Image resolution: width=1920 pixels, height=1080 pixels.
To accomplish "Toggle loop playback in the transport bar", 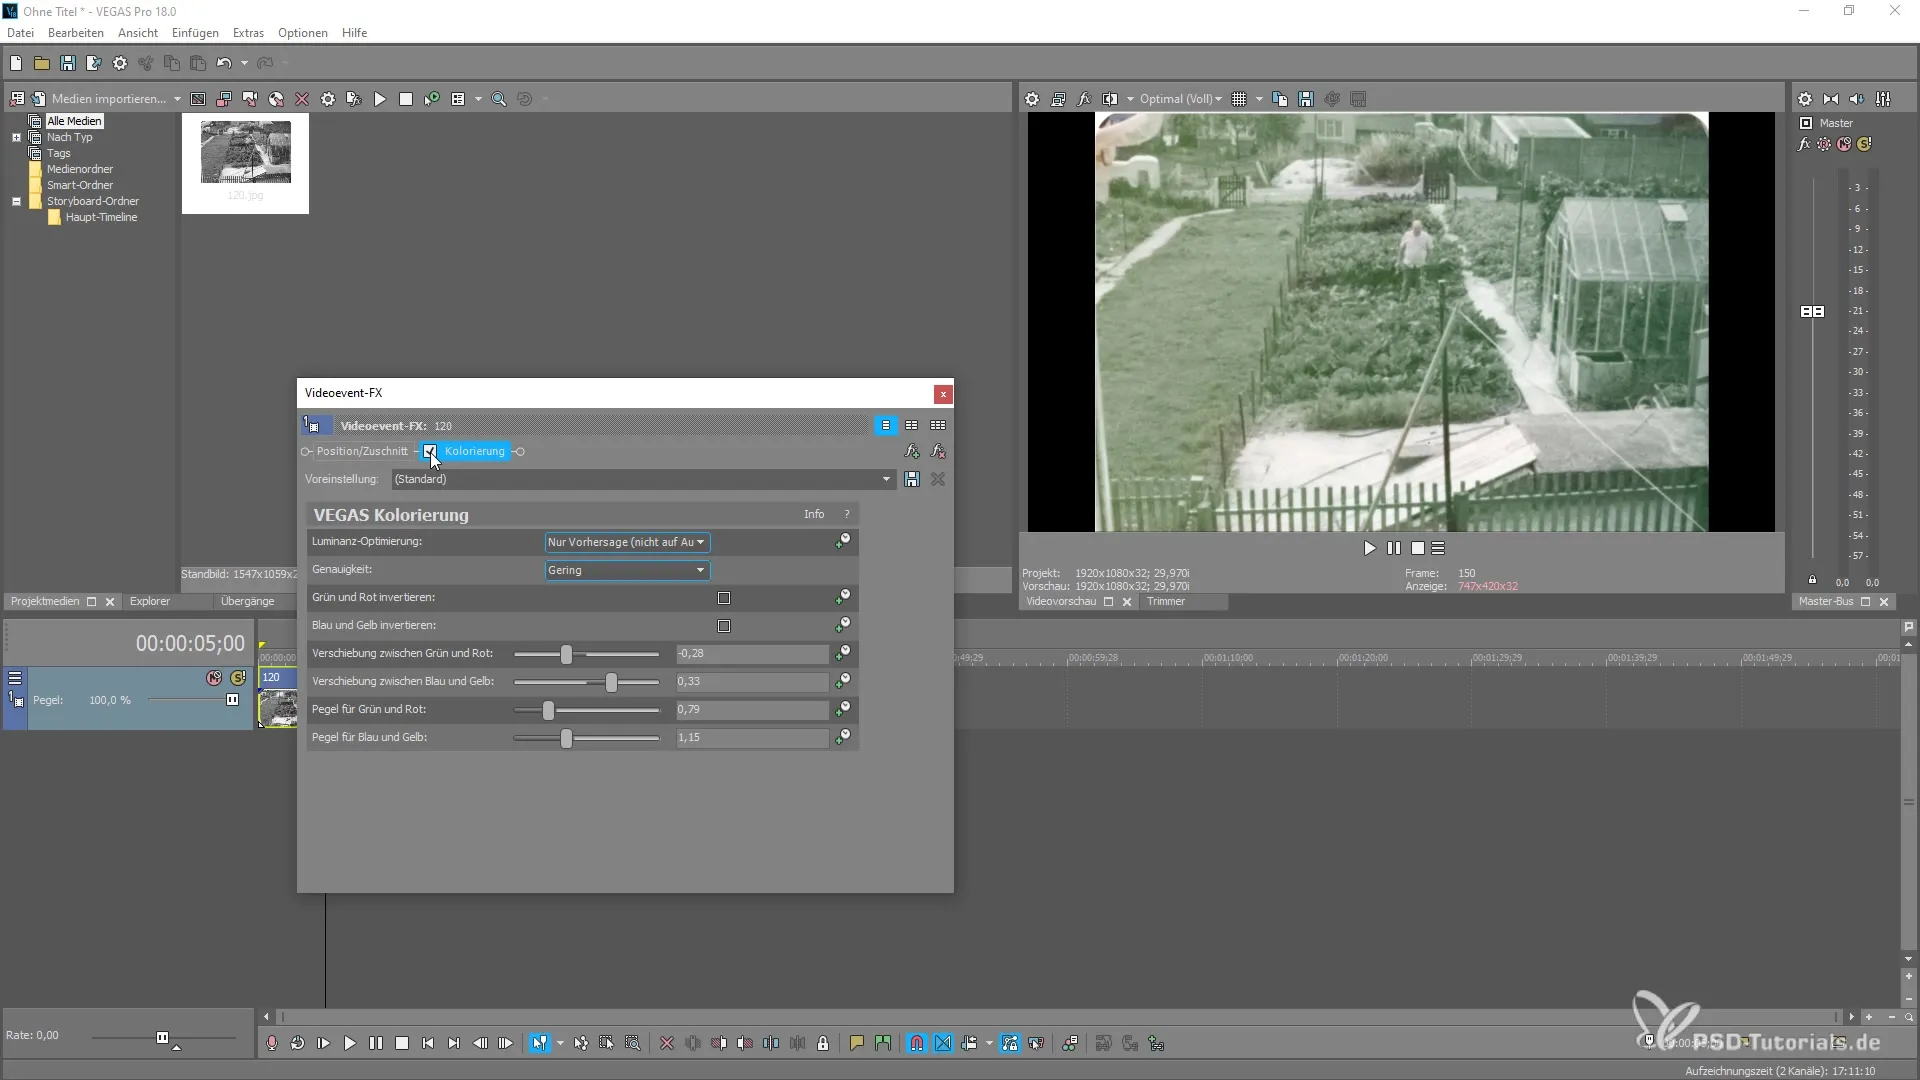I will pyautogui.click(x=298, y=1043).
